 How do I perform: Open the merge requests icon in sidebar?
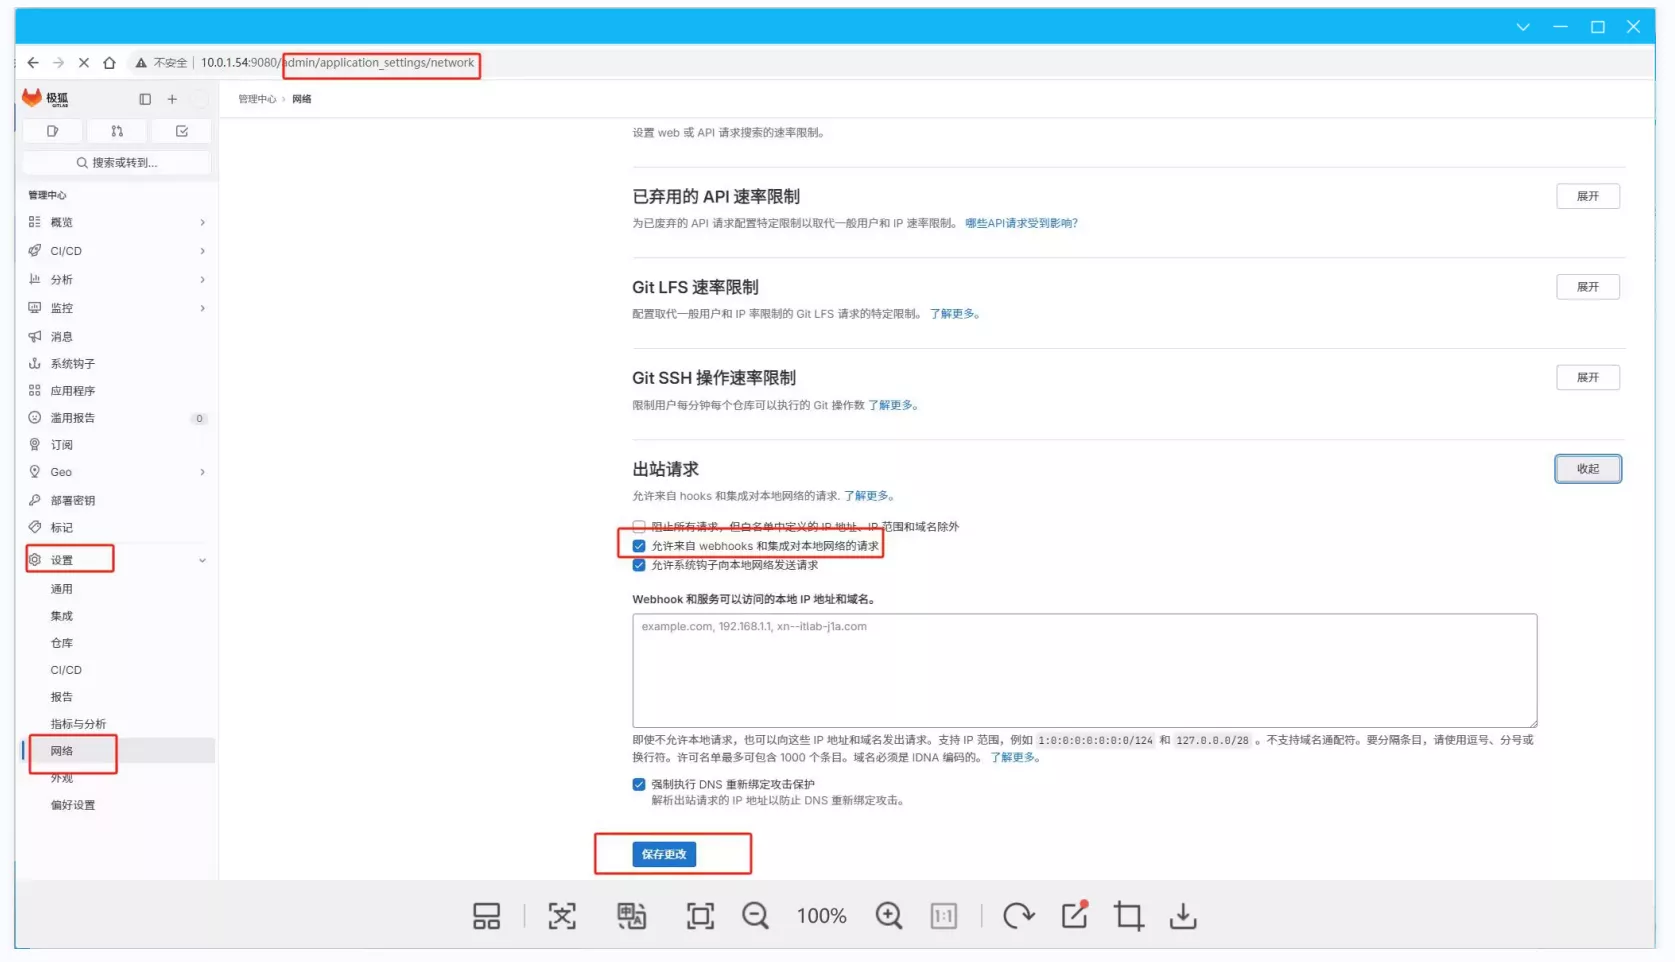117,131
